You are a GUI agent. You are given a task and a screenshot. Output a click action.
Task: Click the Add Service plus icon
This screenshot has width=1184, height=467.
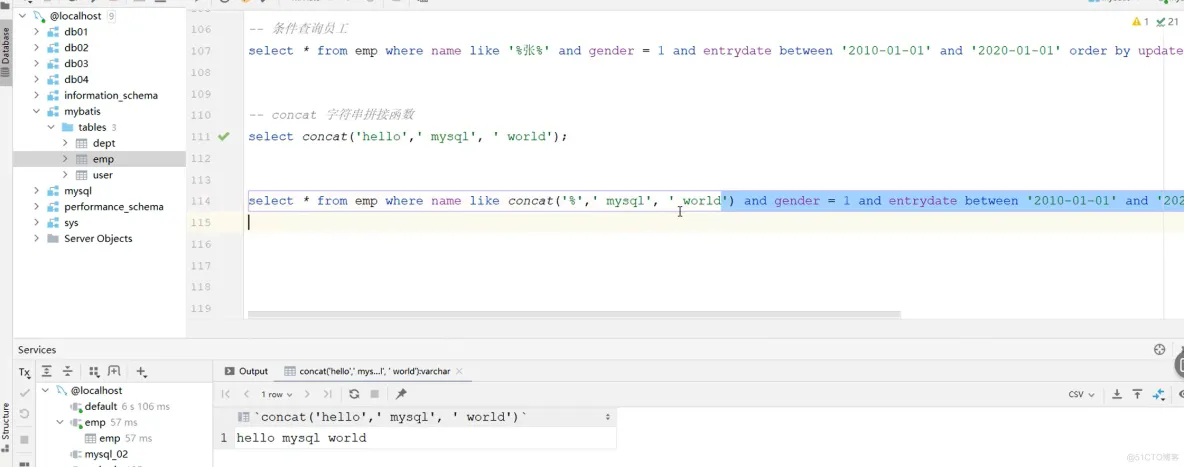[x=141, y=372]
